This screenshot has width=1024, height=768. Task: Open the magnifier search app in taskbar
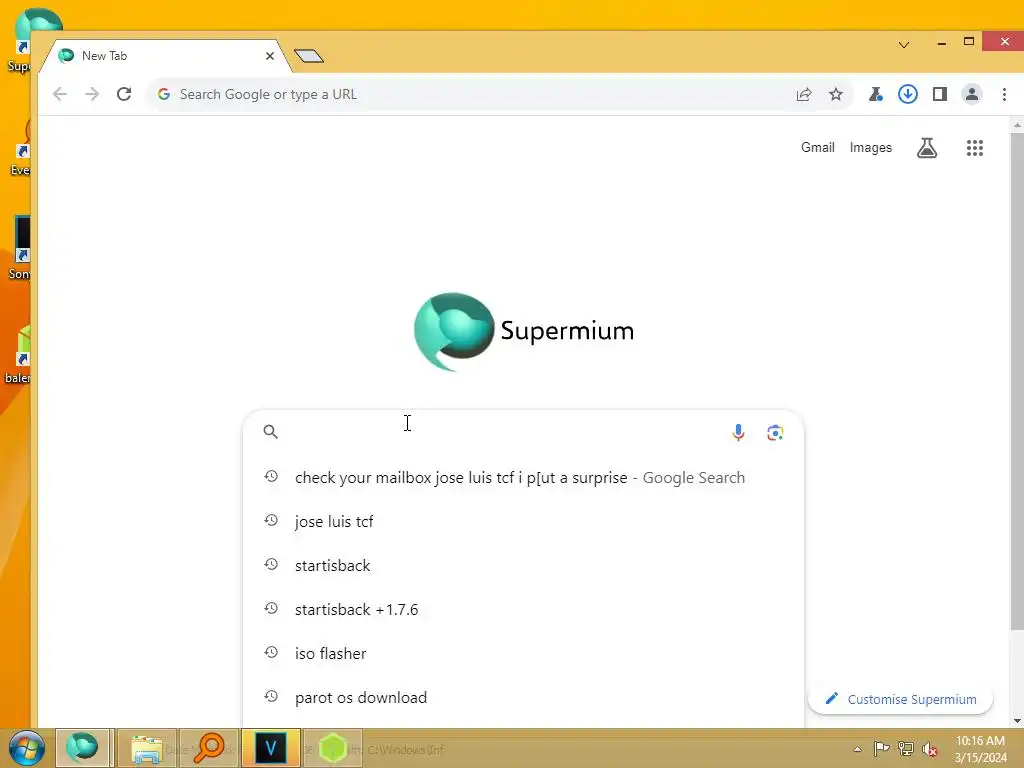(x=209, y=748)
